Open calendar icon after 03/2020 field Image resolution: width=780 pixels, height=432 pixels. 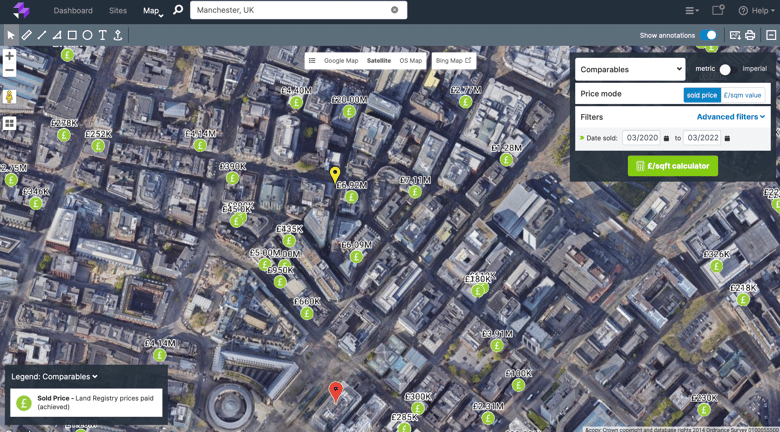(x=667, y=138)
